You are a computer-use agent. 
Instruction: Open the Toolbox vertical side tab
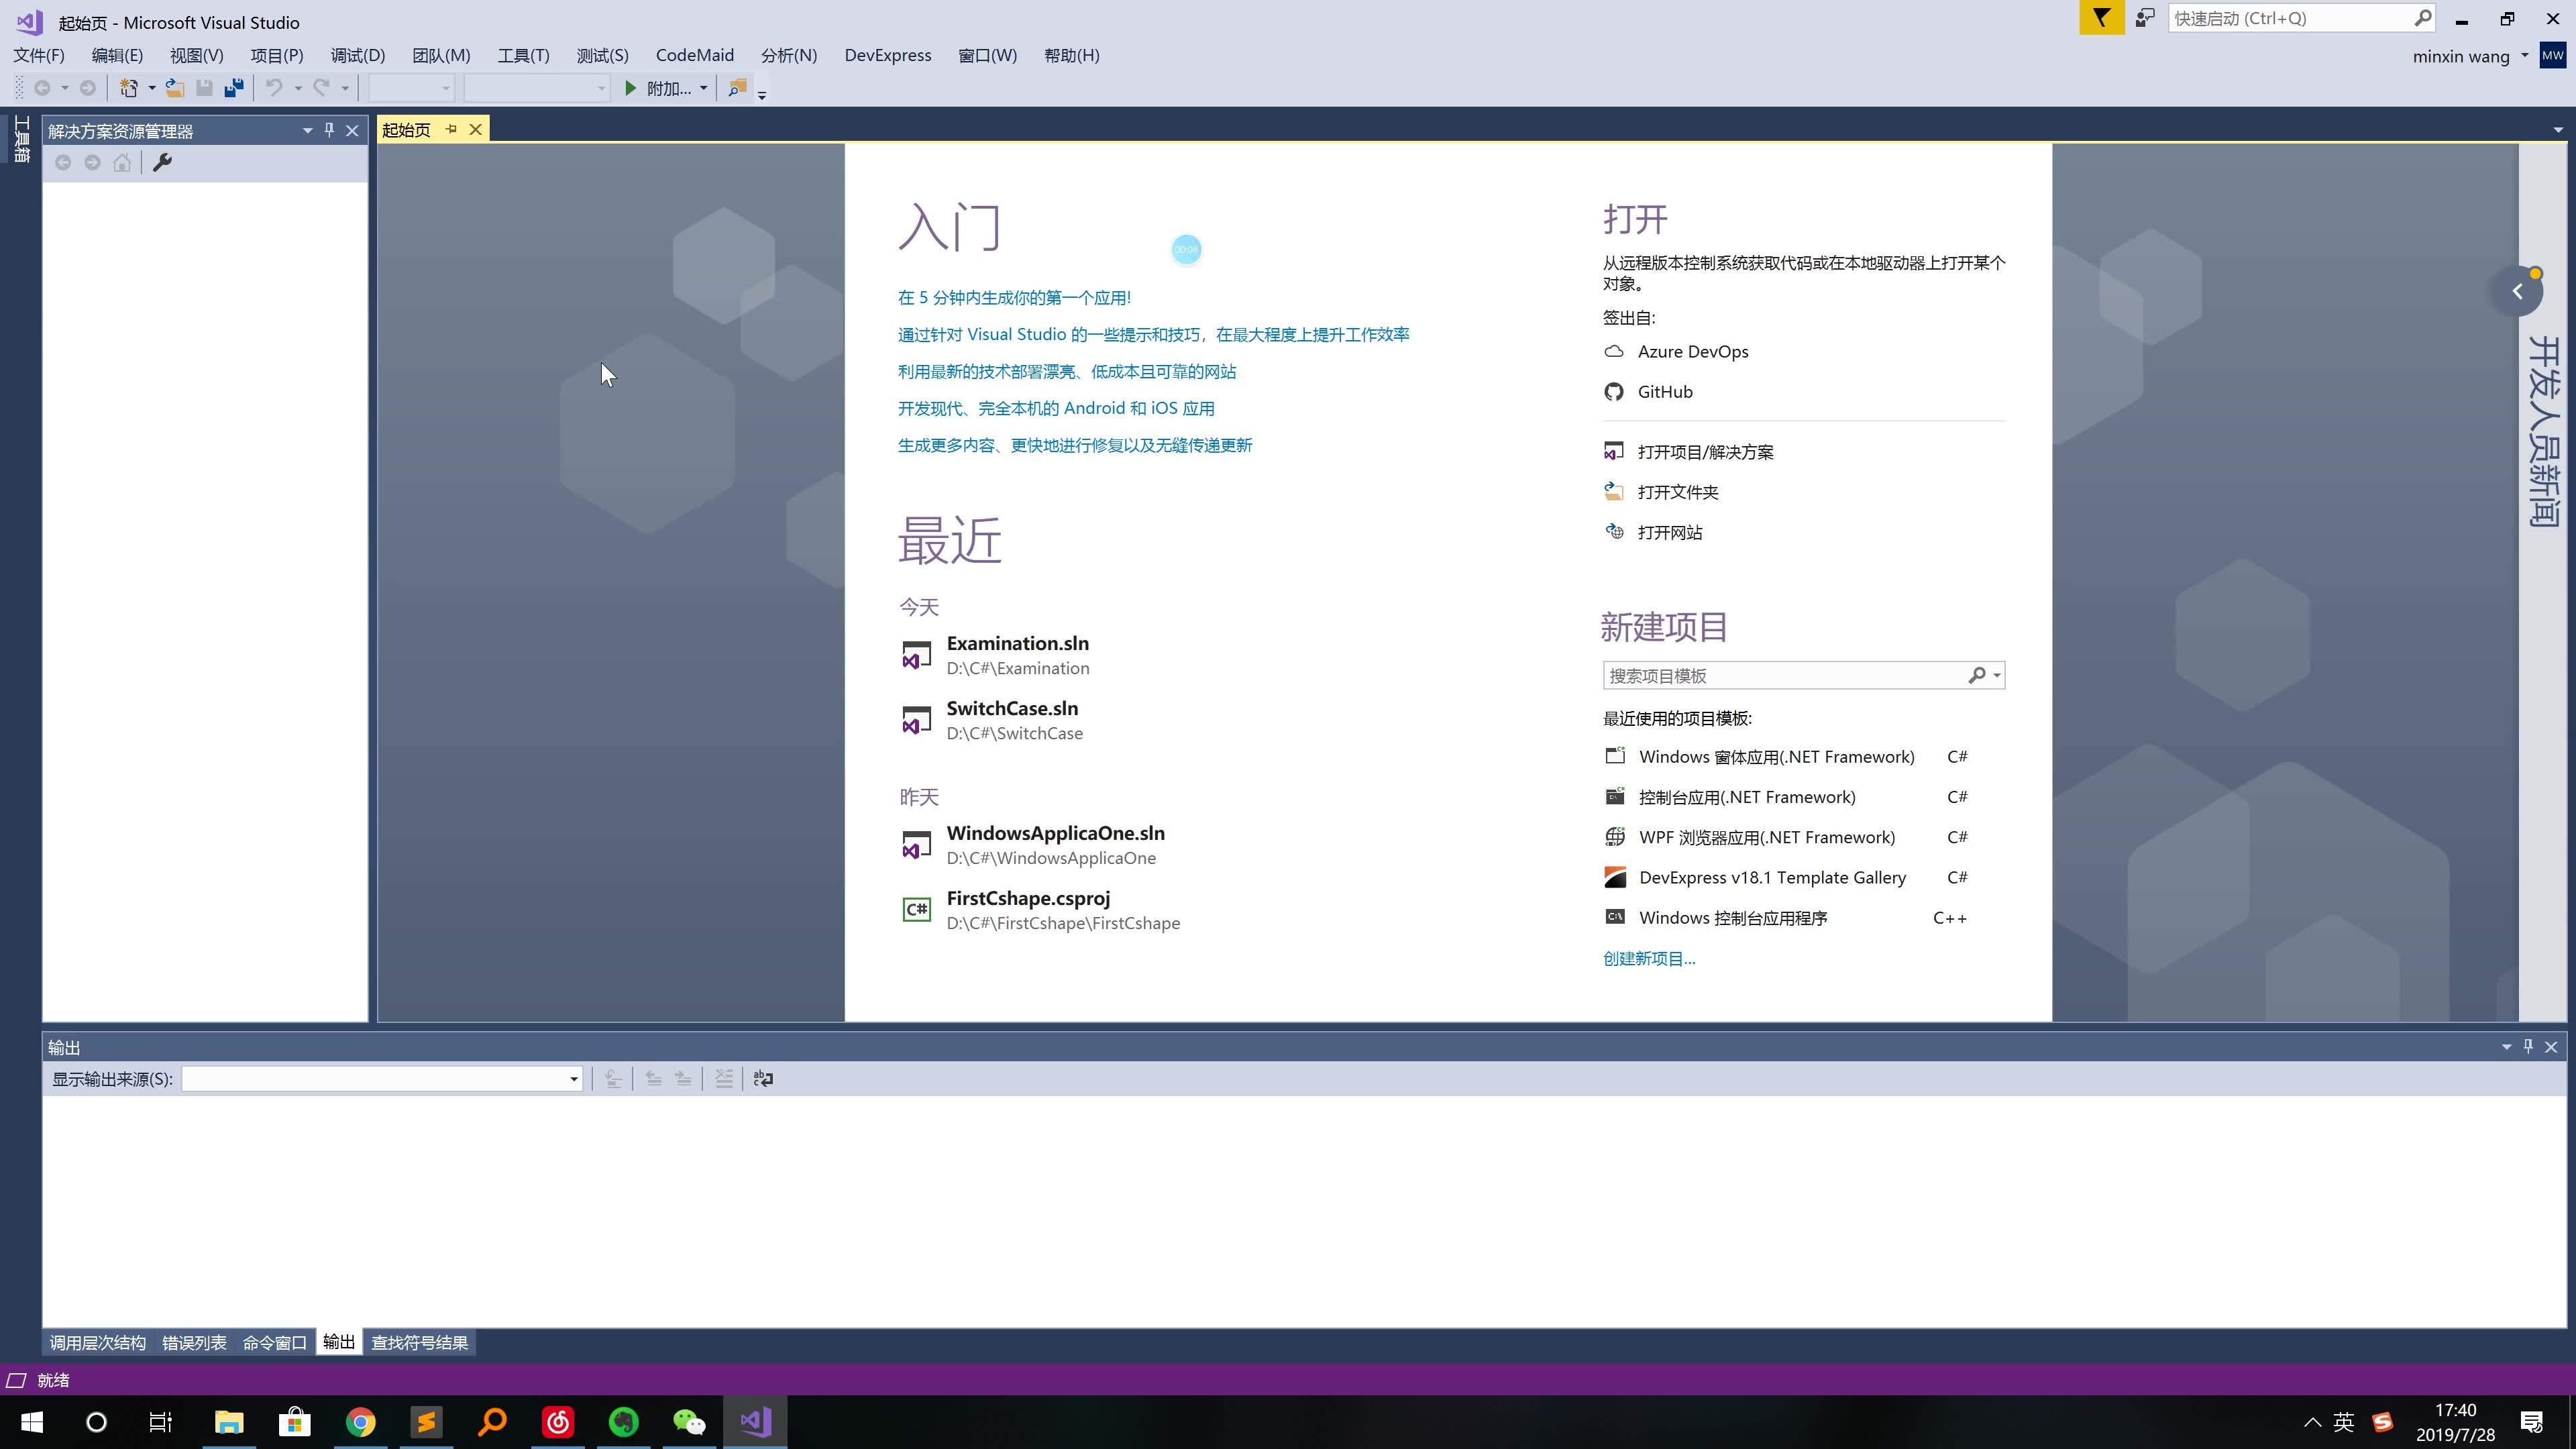point(22,138)
